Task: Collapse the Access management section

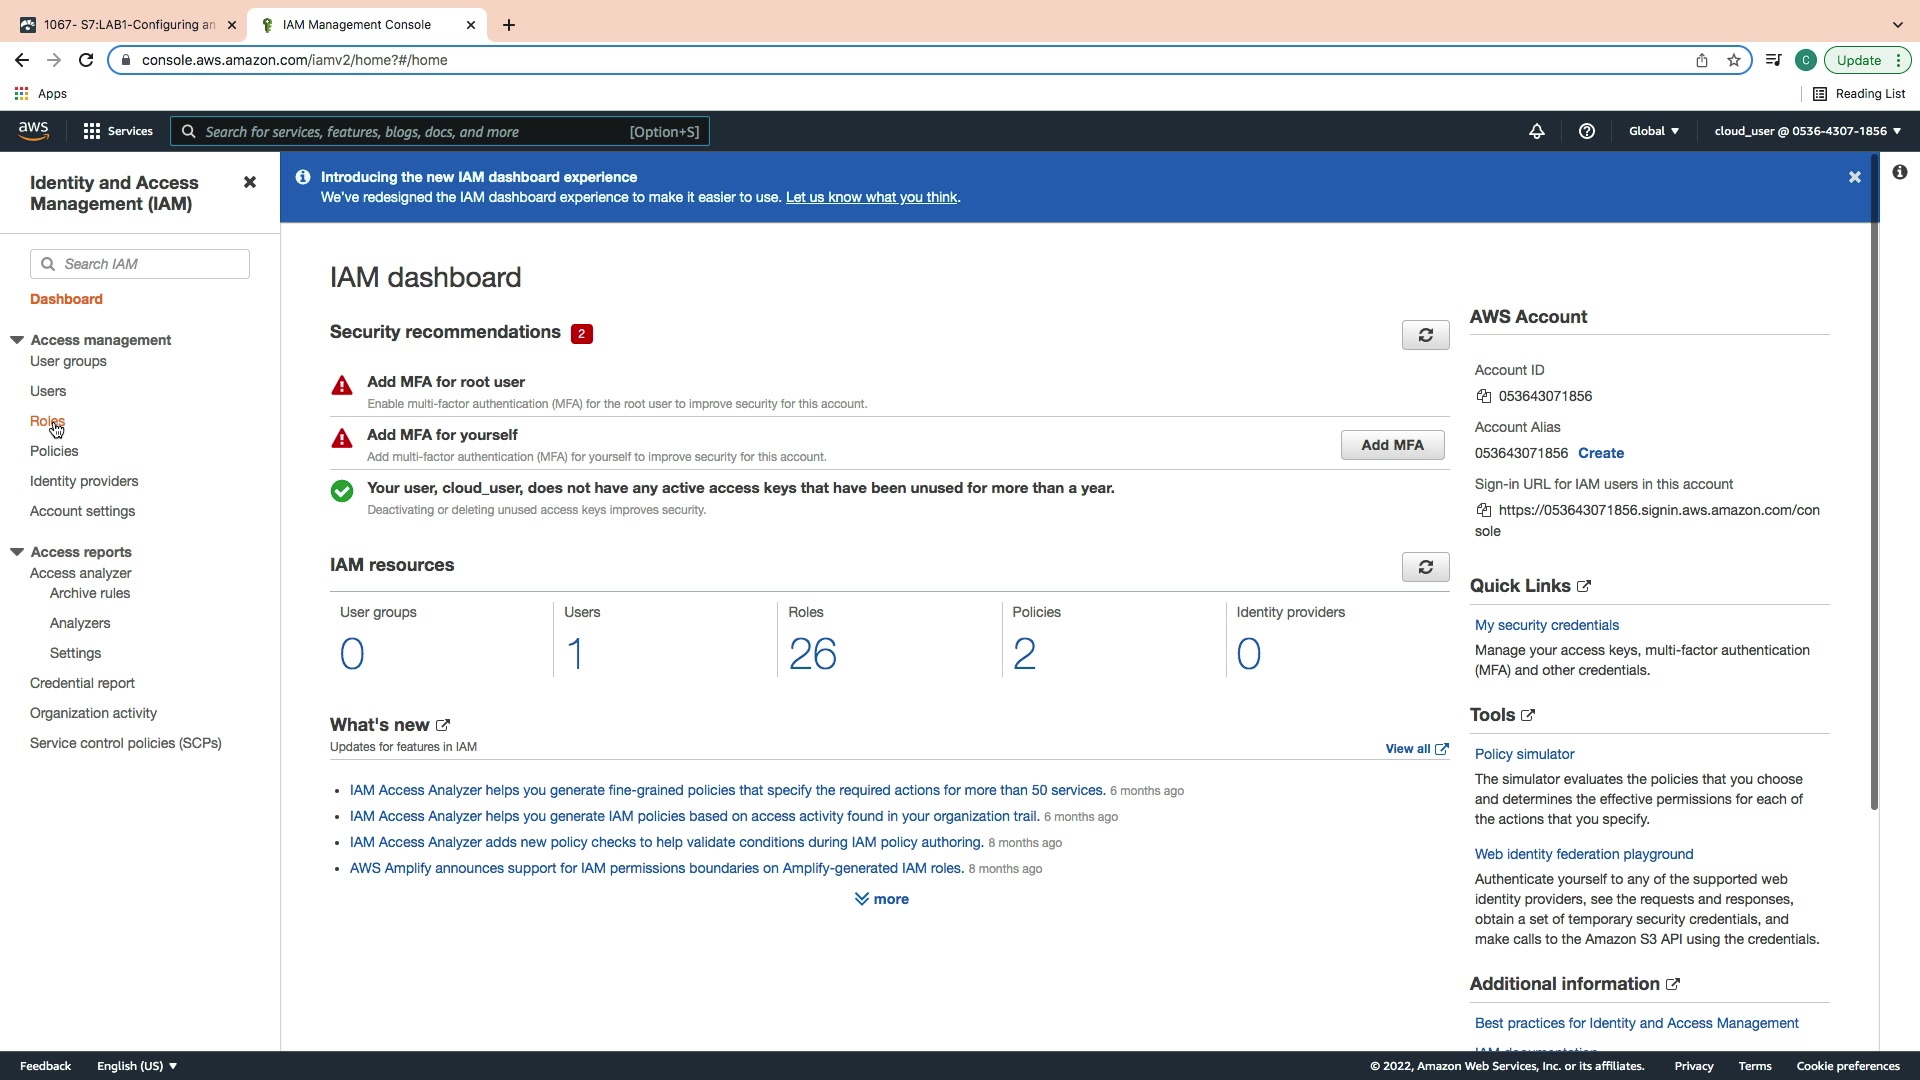Action: [x=17, y=340]
